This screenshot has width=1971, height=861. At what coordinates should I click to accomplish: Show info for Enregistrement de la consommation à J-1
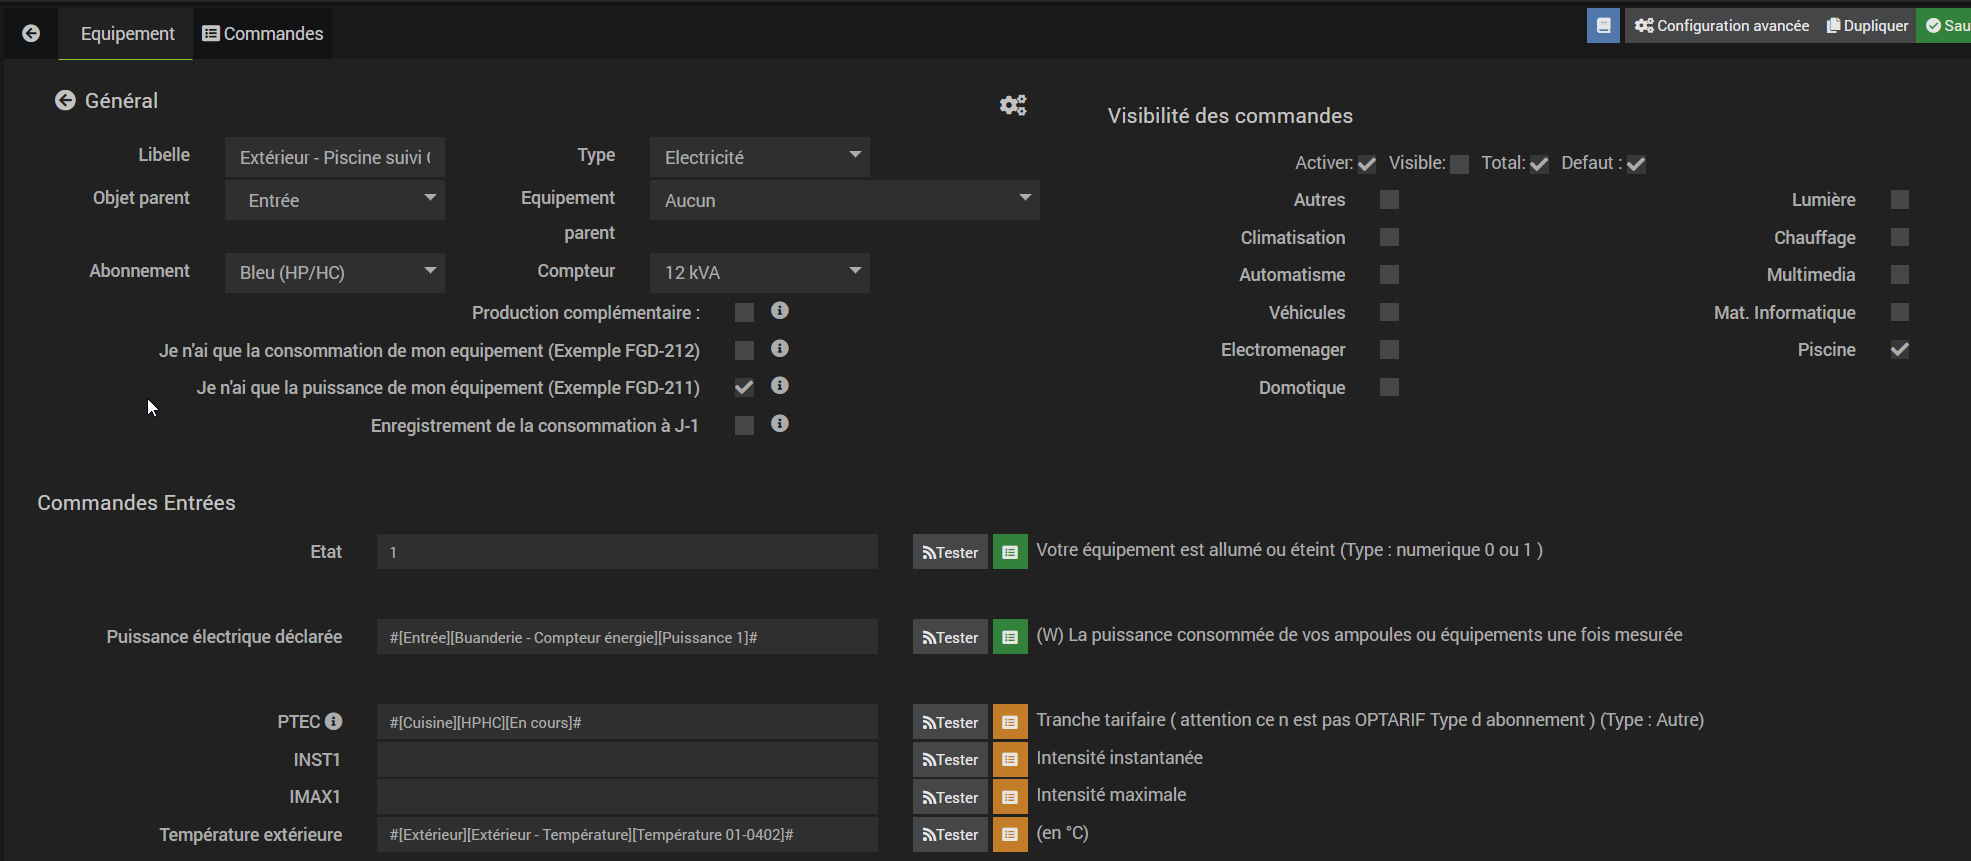tap(780, 424)
